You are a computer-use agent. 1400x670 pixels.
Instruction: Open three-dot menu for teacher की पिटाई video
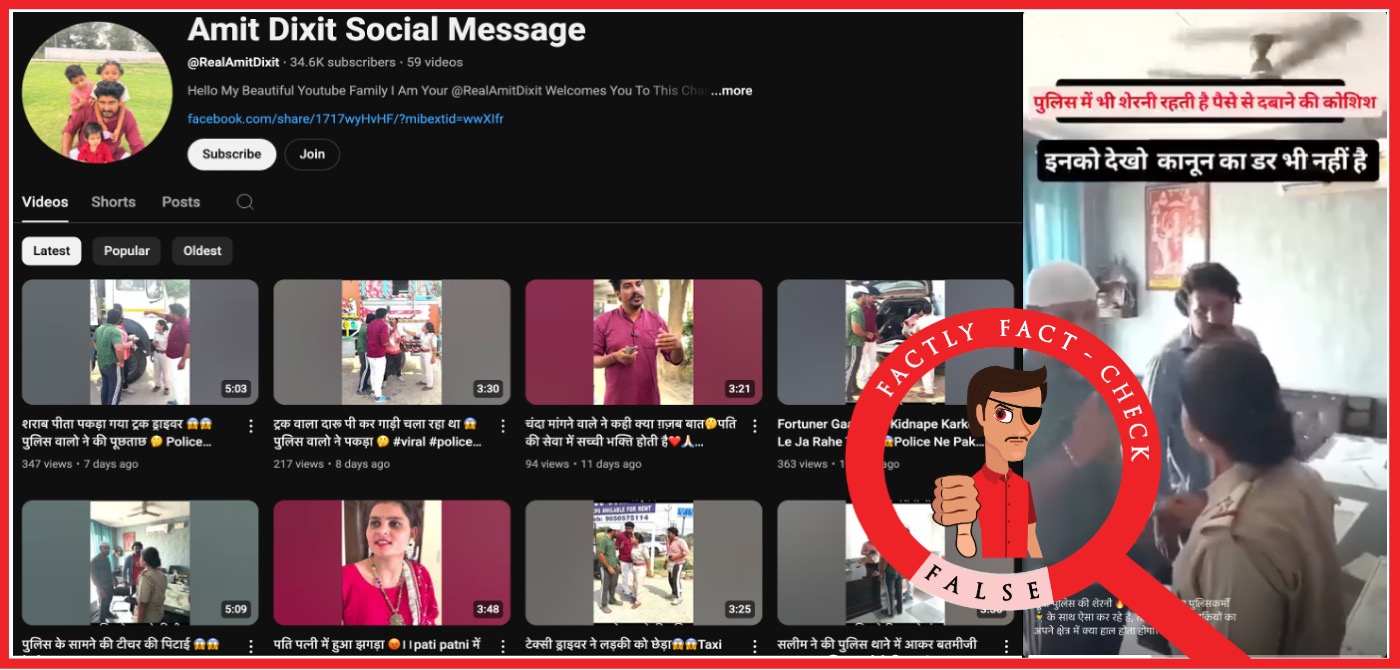(251, 646)
